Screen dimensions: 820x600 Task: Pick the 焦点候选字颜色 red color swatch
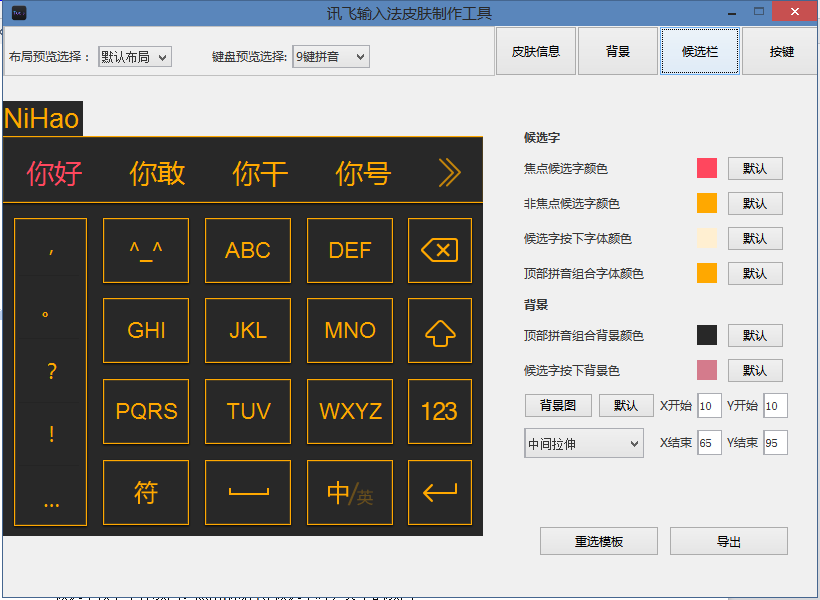coord(707,168)
